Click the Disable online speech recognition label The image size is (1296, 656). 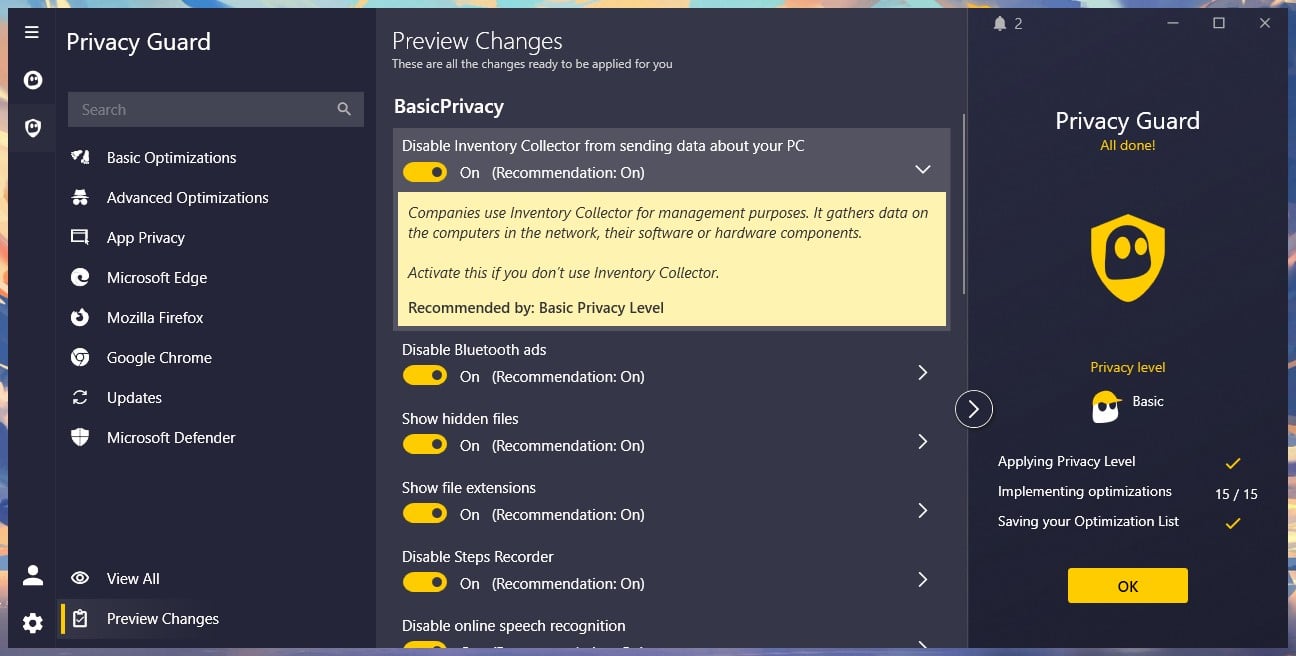514,625
